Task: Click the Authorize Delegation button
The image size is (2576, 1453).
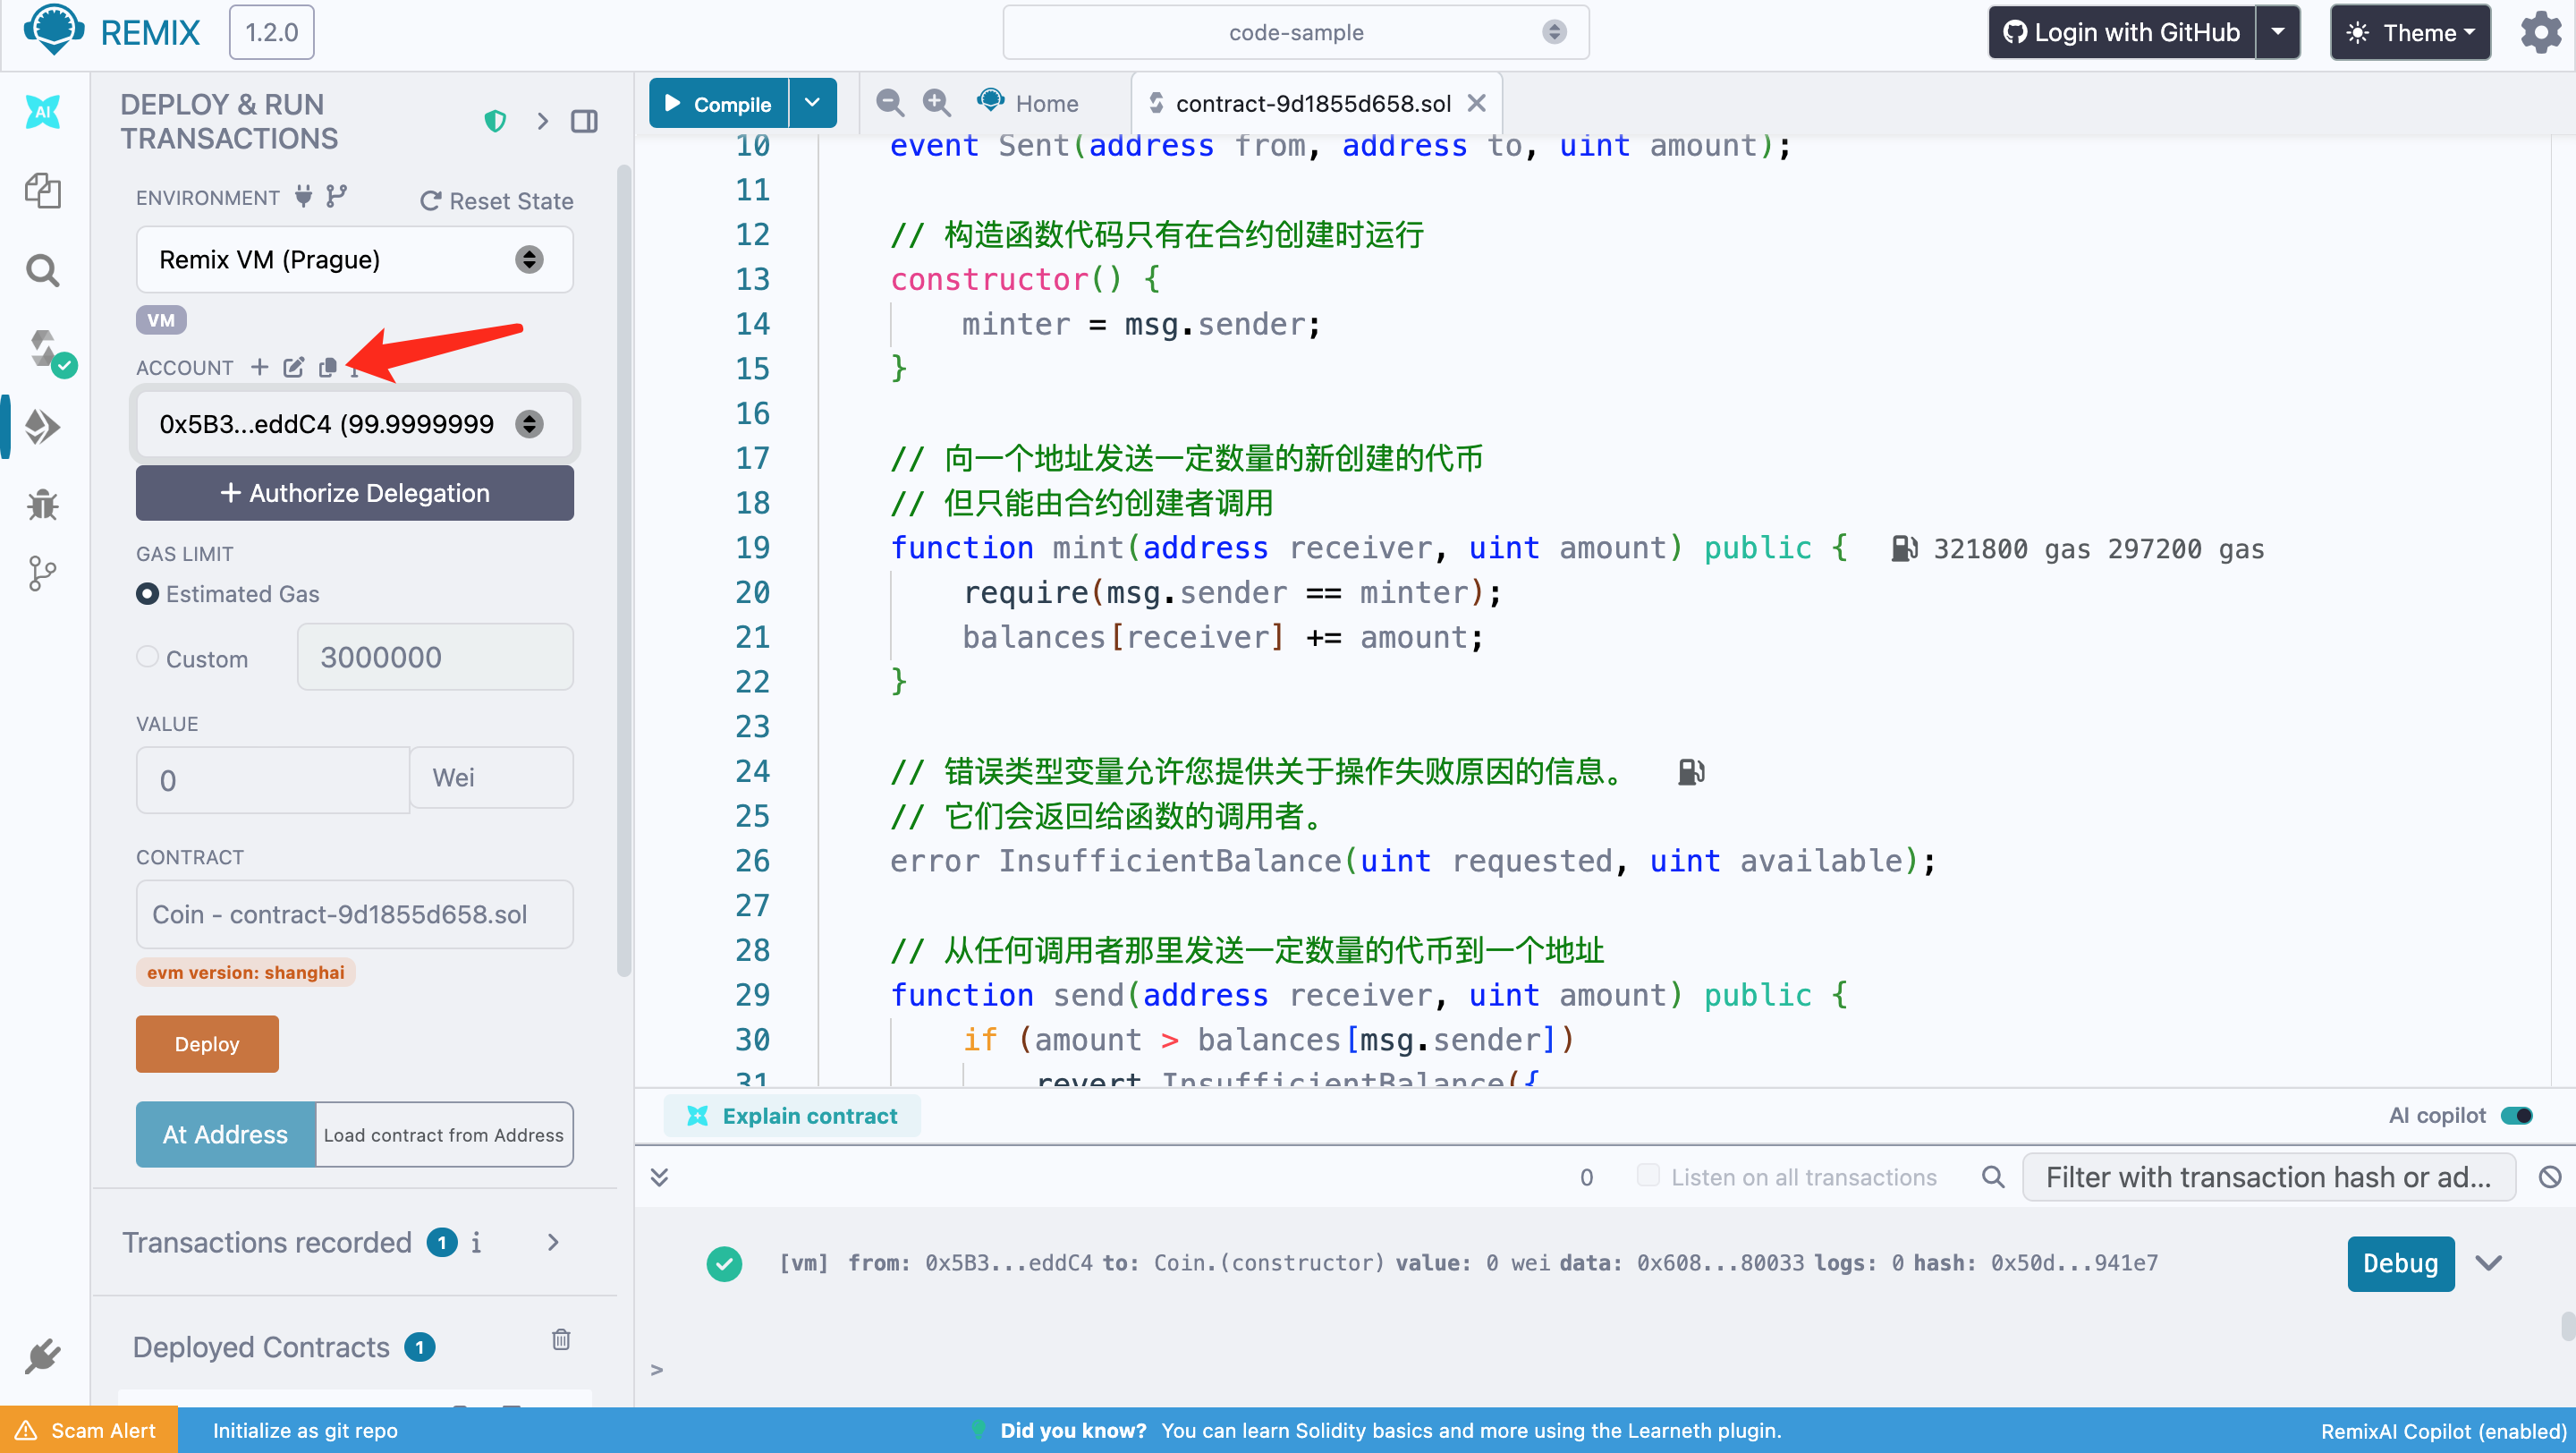Action: click(x=354, y=493)
